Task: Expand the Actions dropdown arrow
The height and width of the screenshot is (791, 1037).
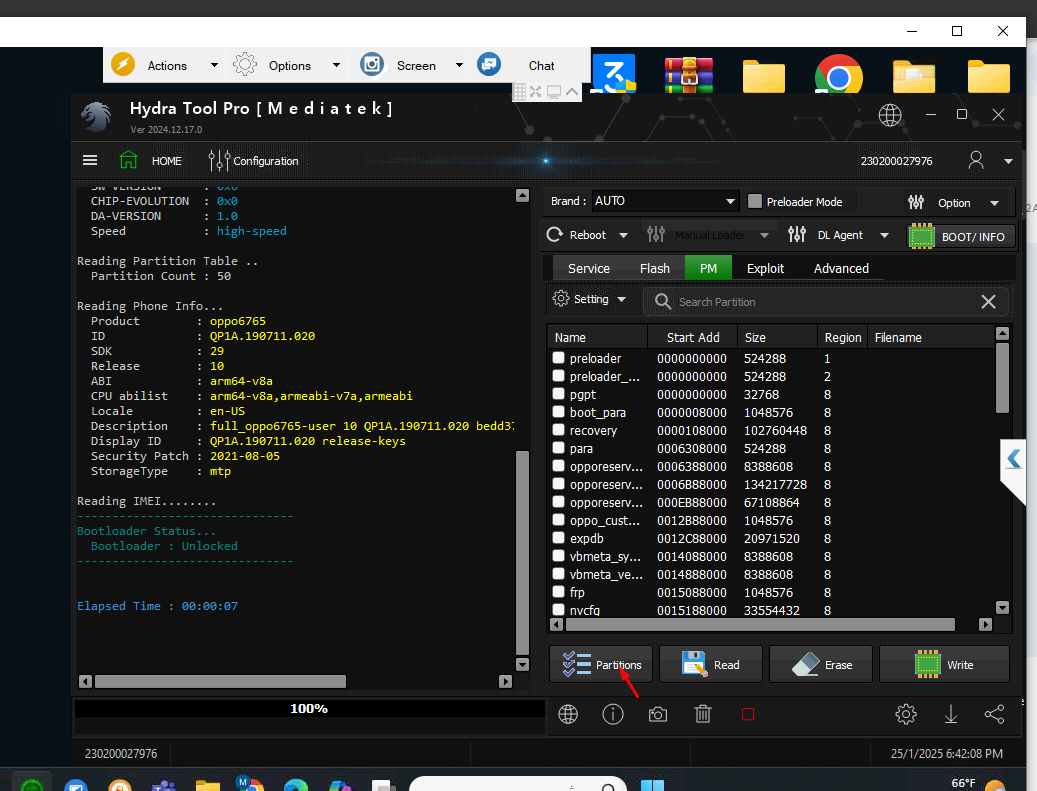Action: tap(214, 65)
